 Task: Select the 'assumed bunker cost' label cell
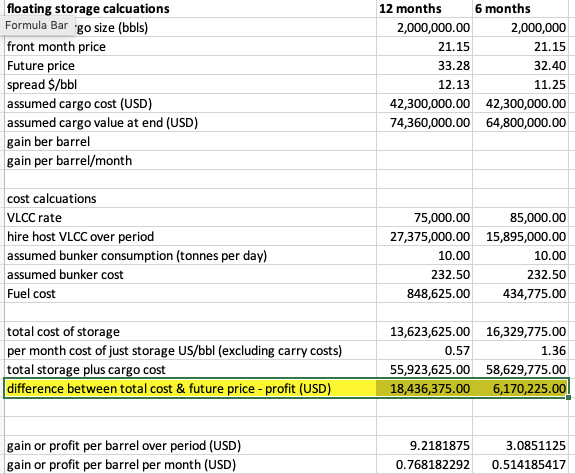coord(190,275)
